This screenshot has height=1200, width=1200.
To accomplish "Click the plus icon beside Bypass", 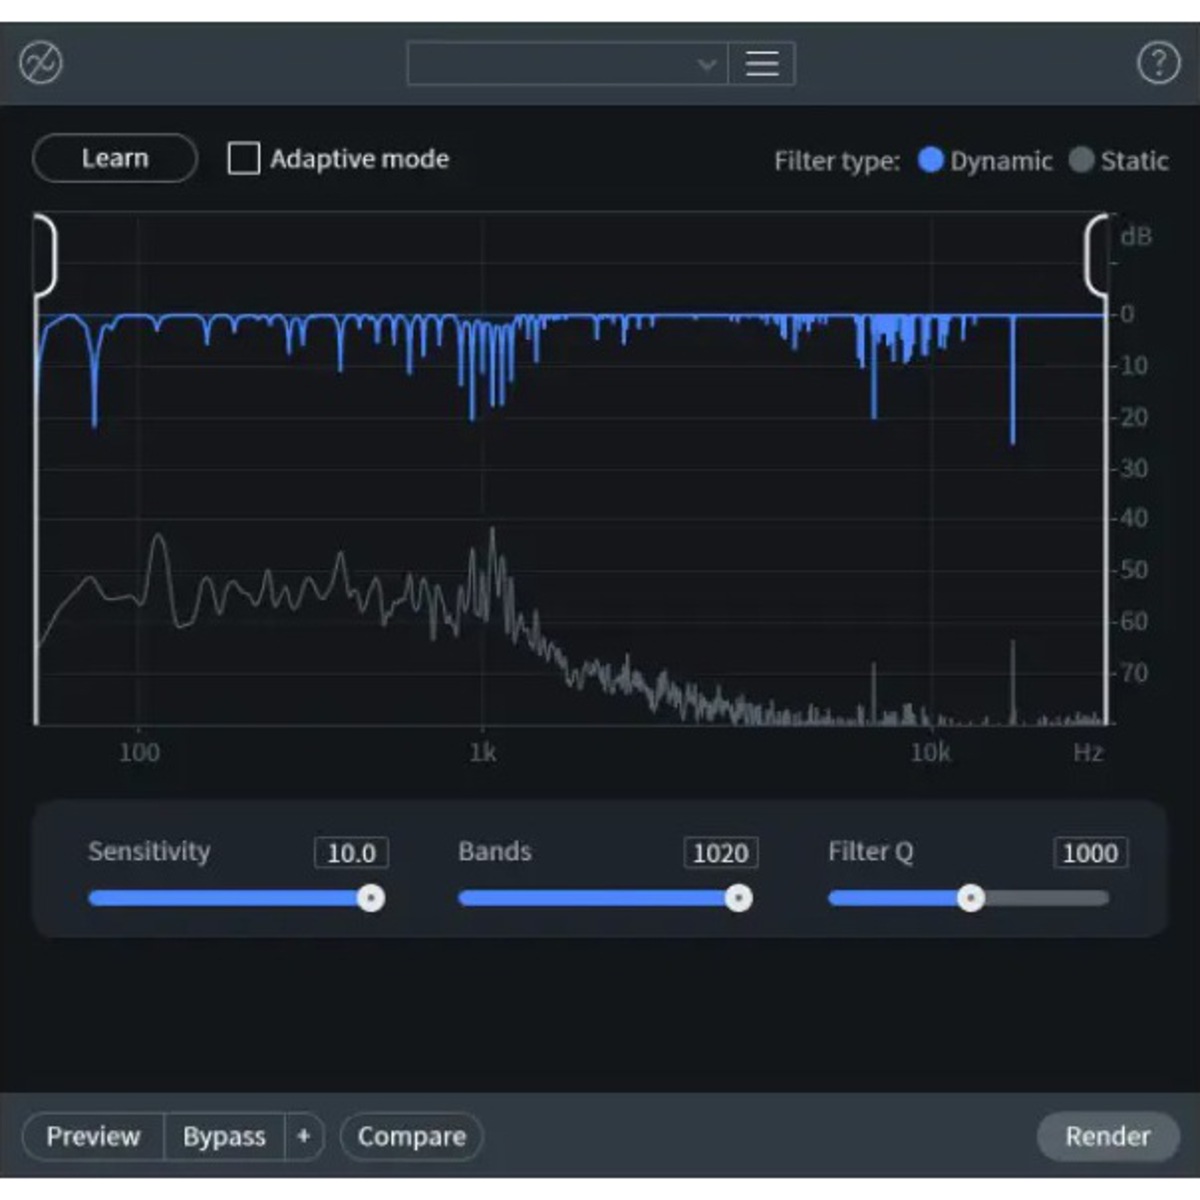I will [304, 1136].
